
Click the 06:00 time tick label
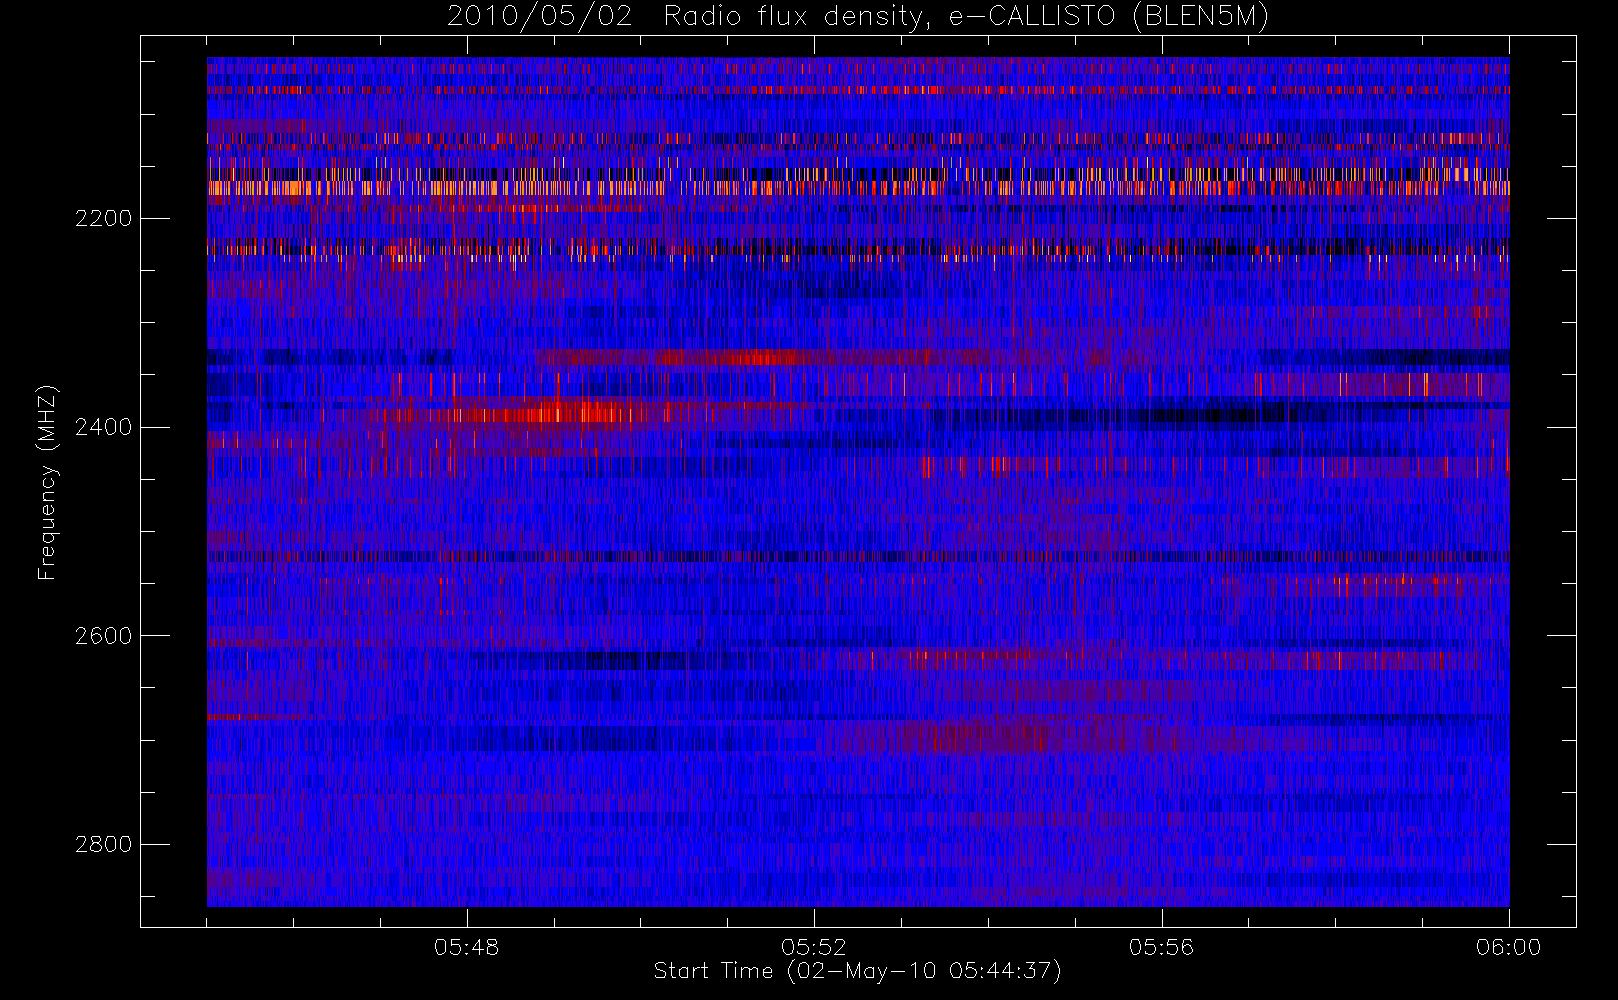[x=1508, y=947]
